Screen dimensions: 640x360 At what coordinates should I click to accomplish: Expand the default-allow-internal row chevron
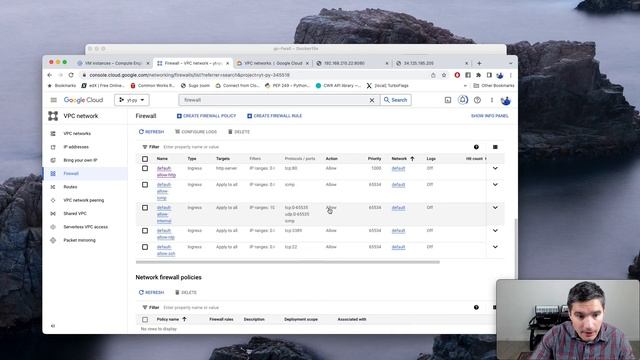(x=495, y=208)
